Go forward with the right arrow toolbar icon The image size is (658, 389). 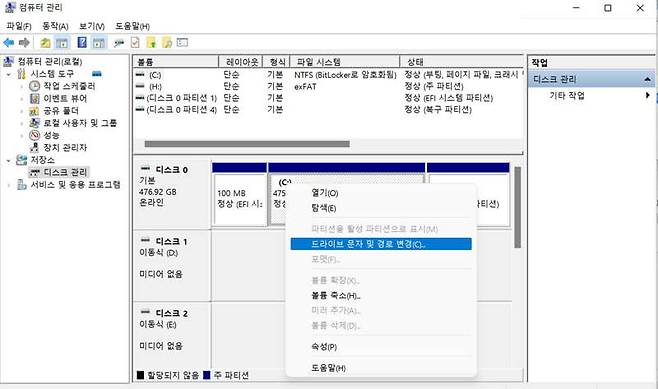click(x=24, y=42)
